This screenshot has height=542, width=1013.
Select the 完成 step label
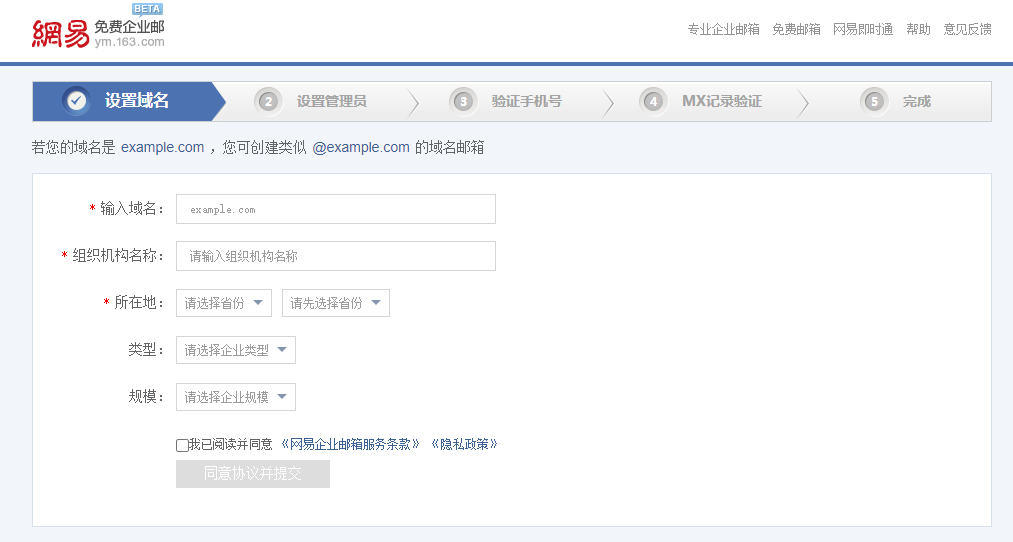(917, 101)
